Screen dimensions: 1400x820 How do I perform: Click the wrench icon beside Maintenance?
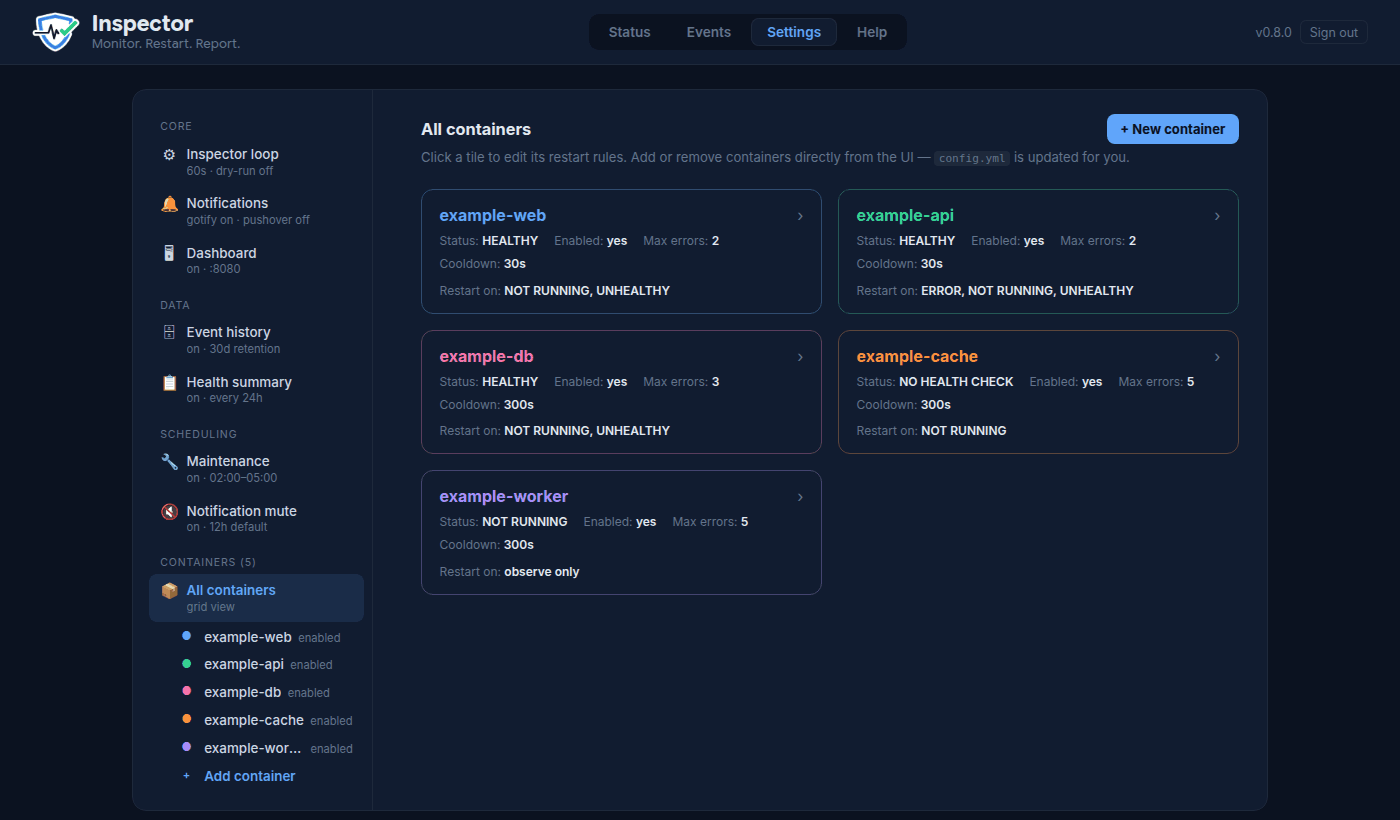pyautogui.click(x=169, y=461)
